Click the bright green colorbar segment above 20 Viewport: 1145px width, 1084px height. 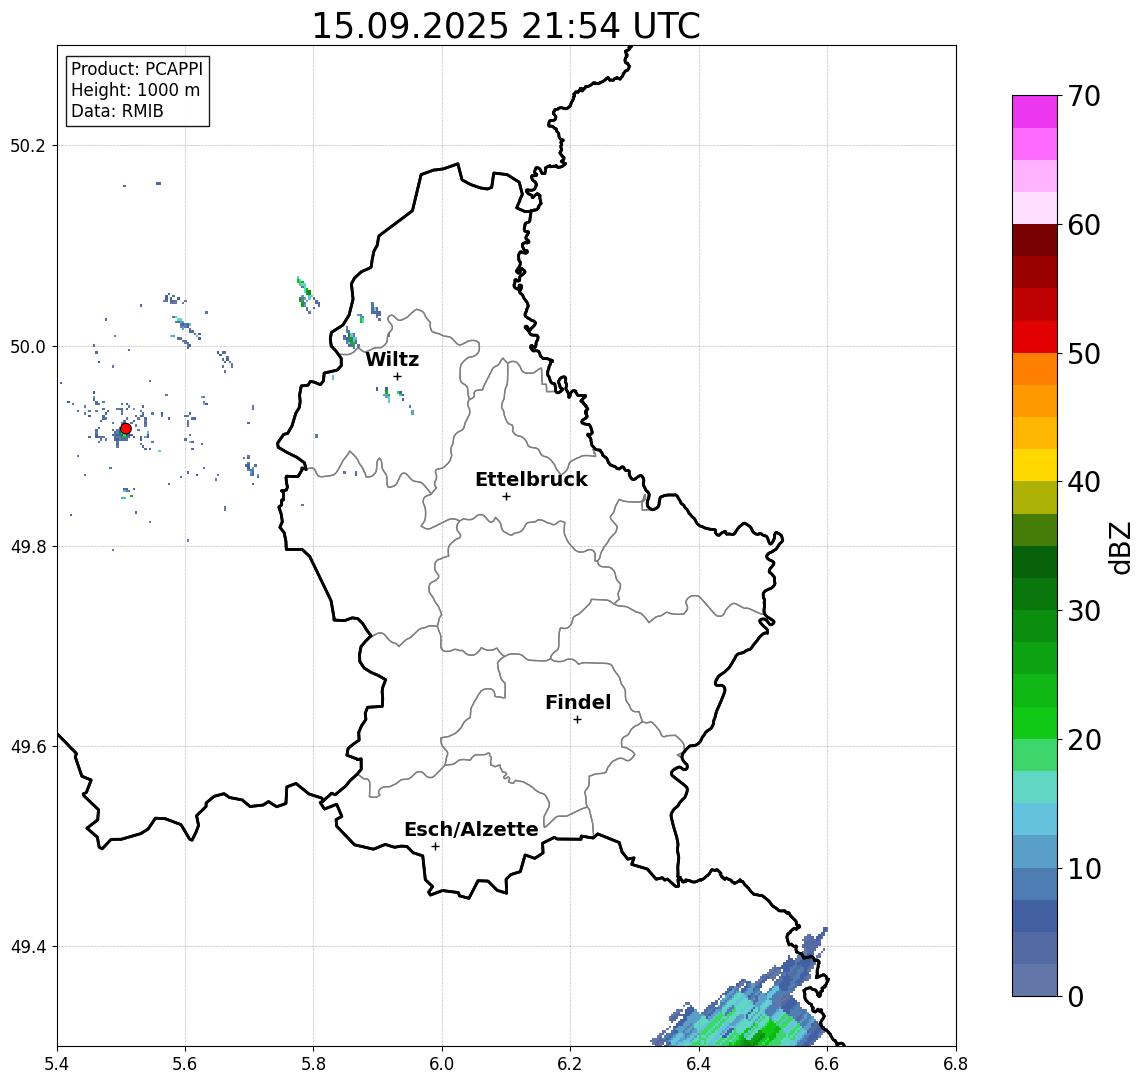coord(1034,722)
